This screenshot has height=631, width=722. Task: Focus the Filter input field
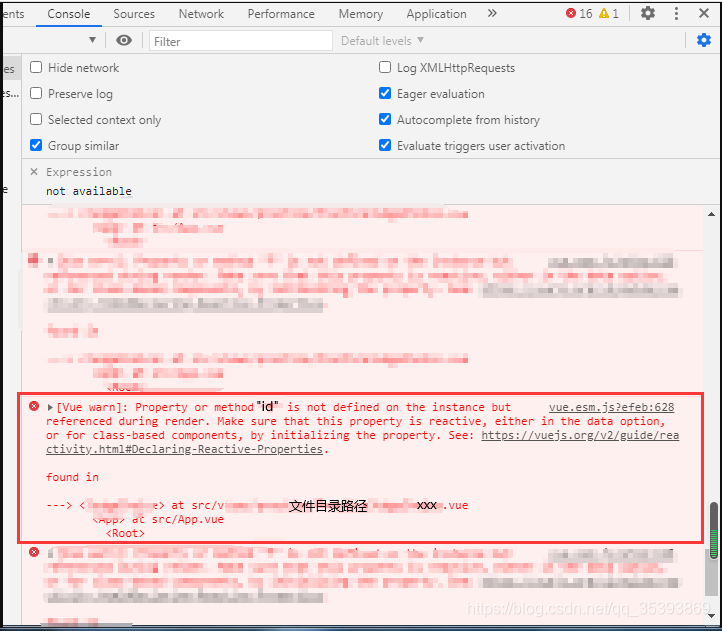click(240, 41)
